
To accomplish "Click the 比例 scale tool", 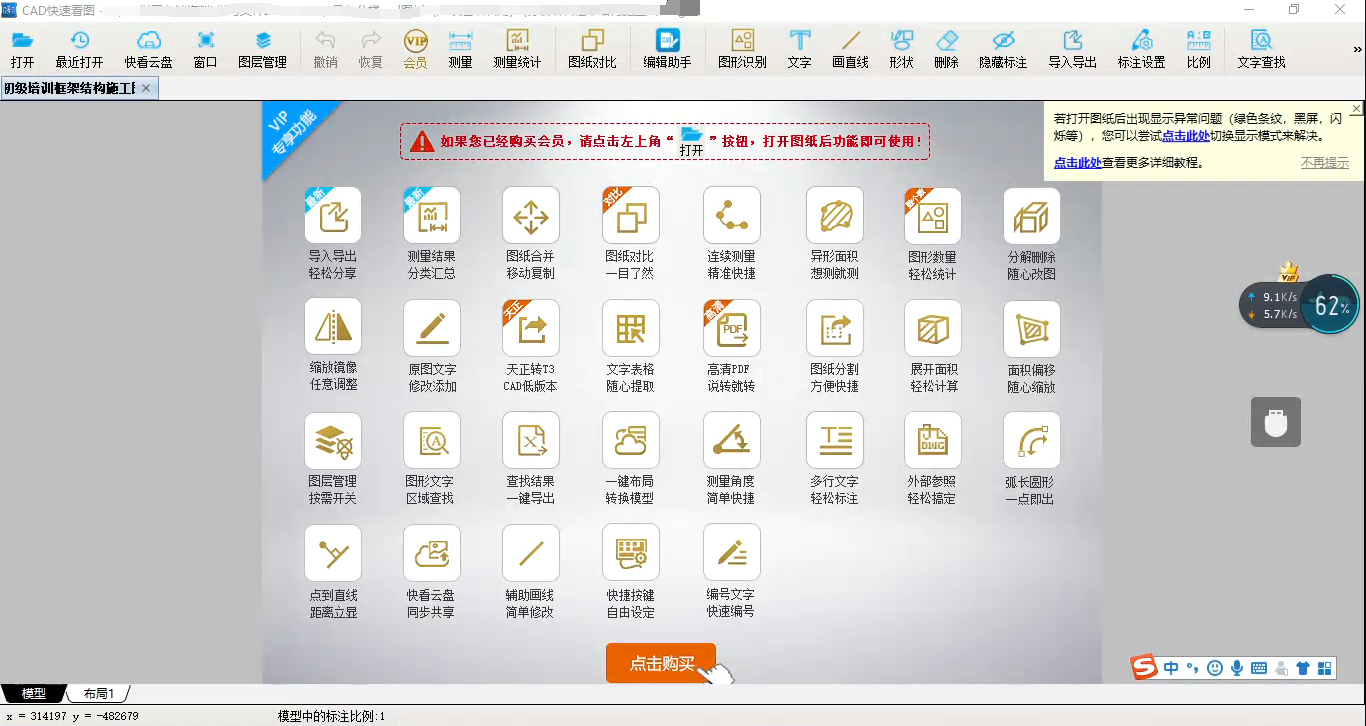I will 1198,49.
